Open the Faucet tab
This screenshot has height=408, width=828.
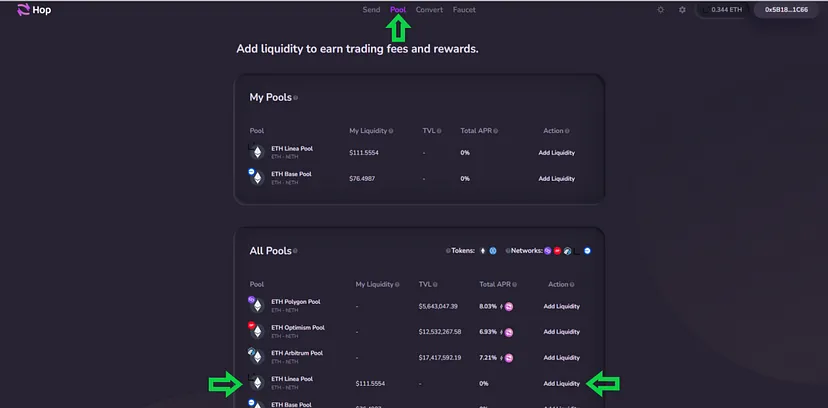coord(464,10)
